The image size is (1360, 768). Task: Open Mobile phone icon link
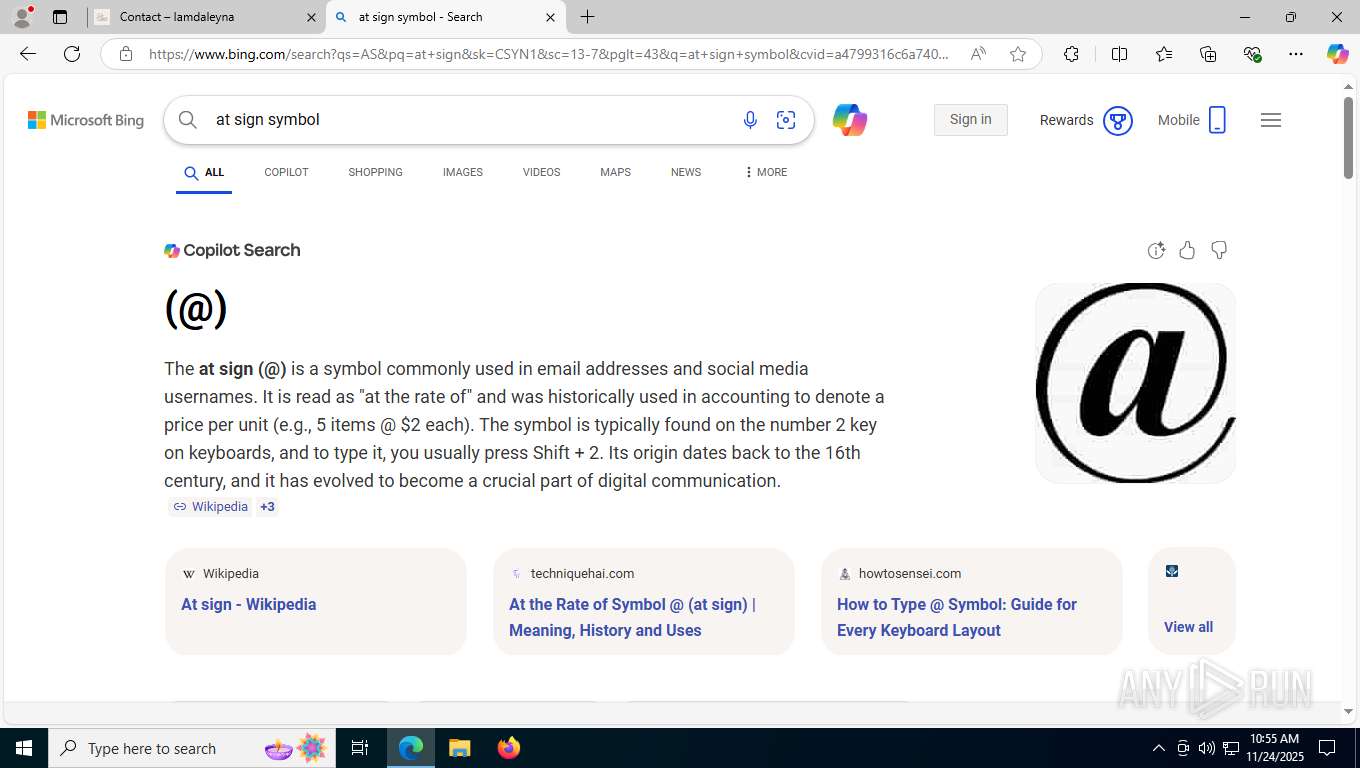1217,120
